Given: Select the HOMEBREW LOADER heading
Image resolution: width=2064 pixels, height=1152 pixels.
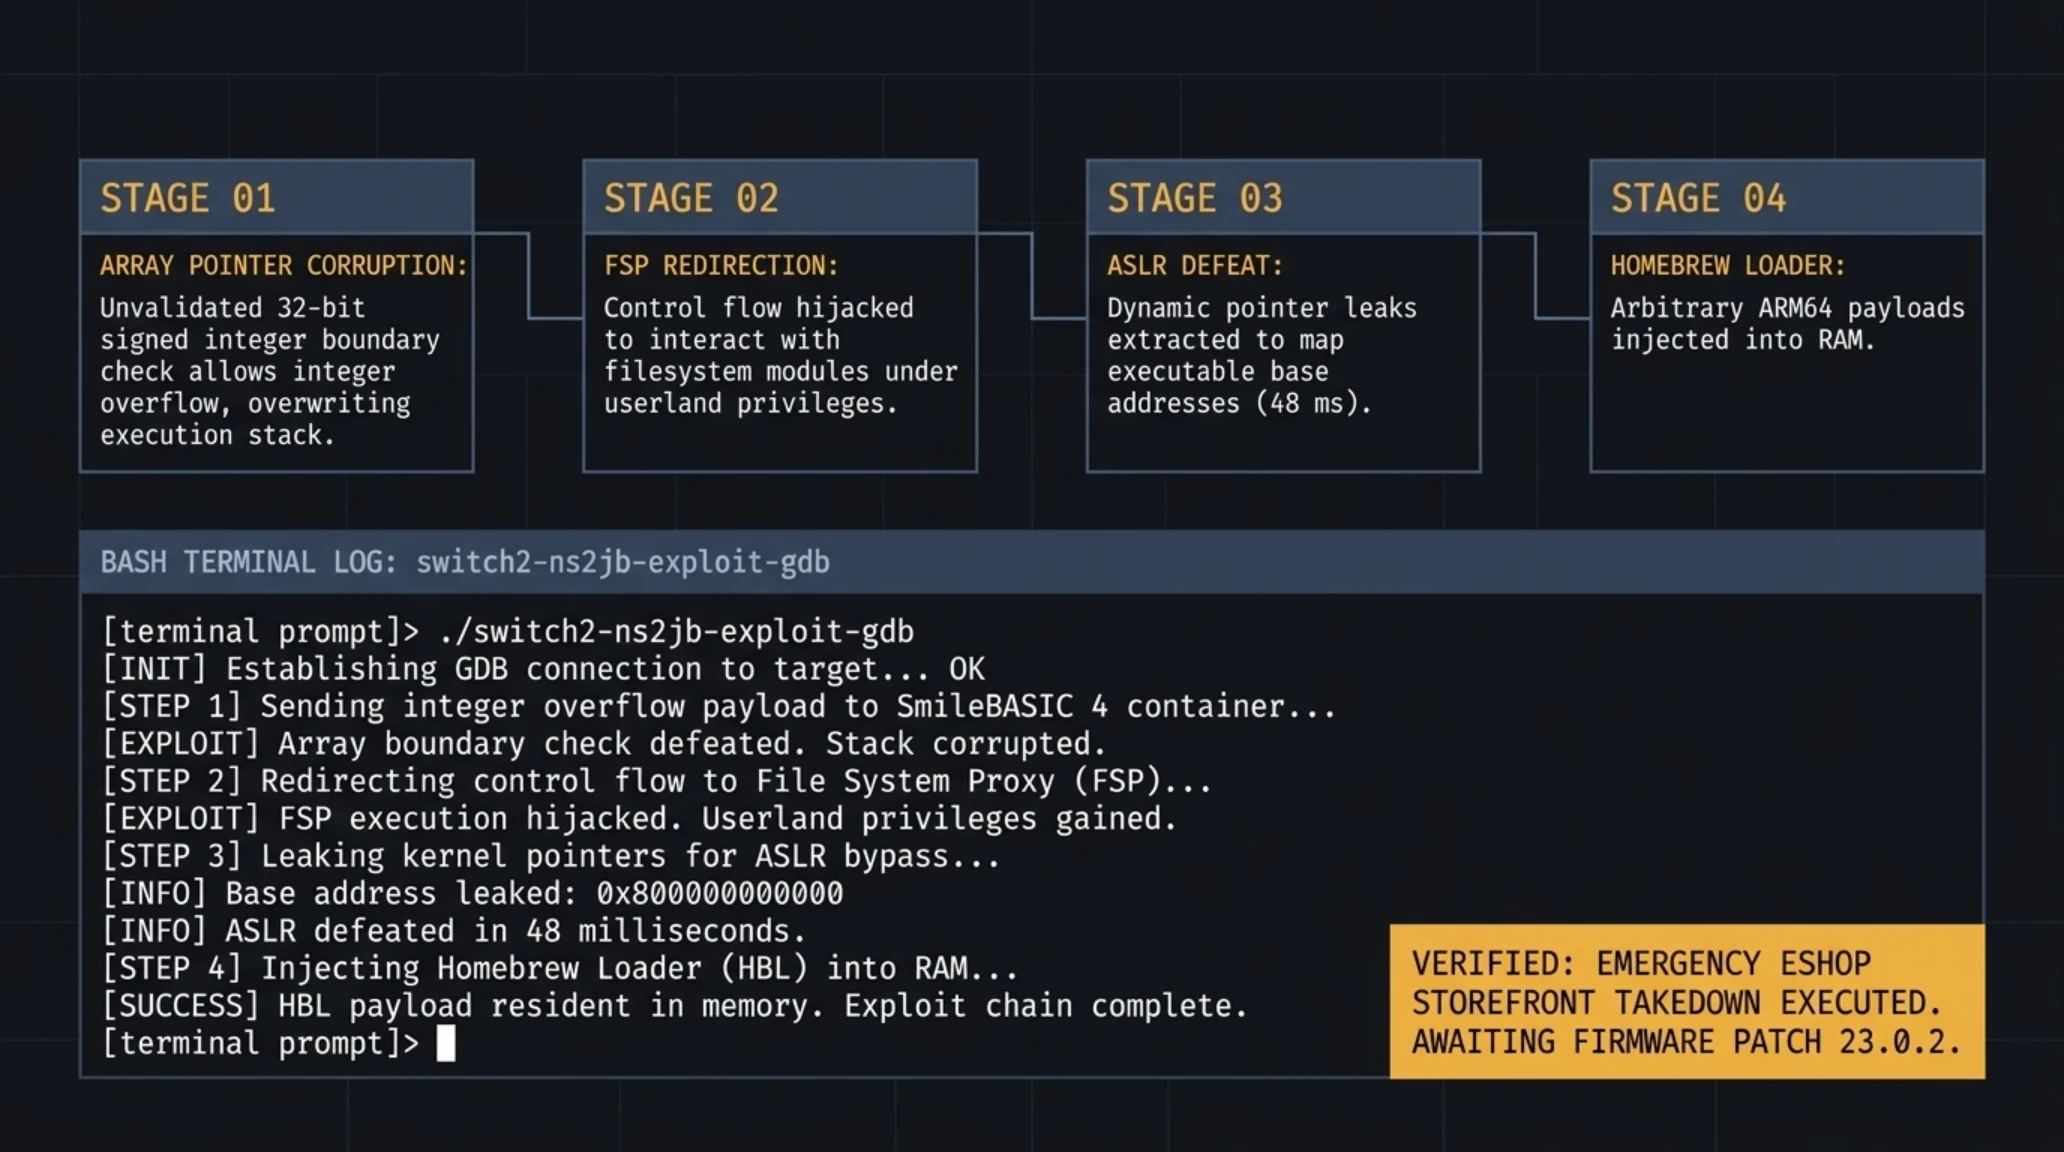Looking at the screenshot, I should [1728, 265].
